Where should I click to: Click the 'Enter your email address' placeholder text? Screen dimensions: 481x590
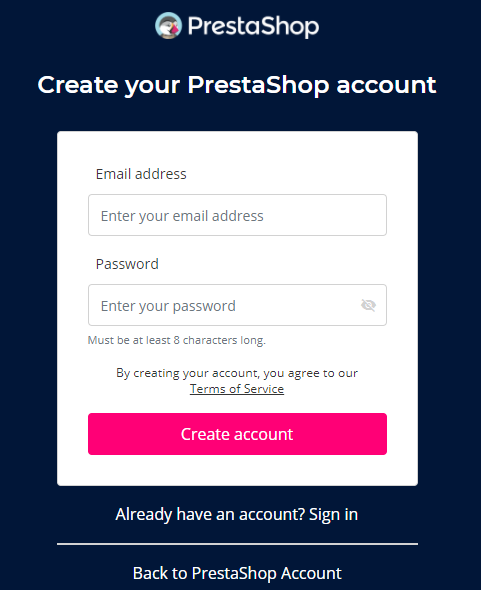tap(182, 216)
